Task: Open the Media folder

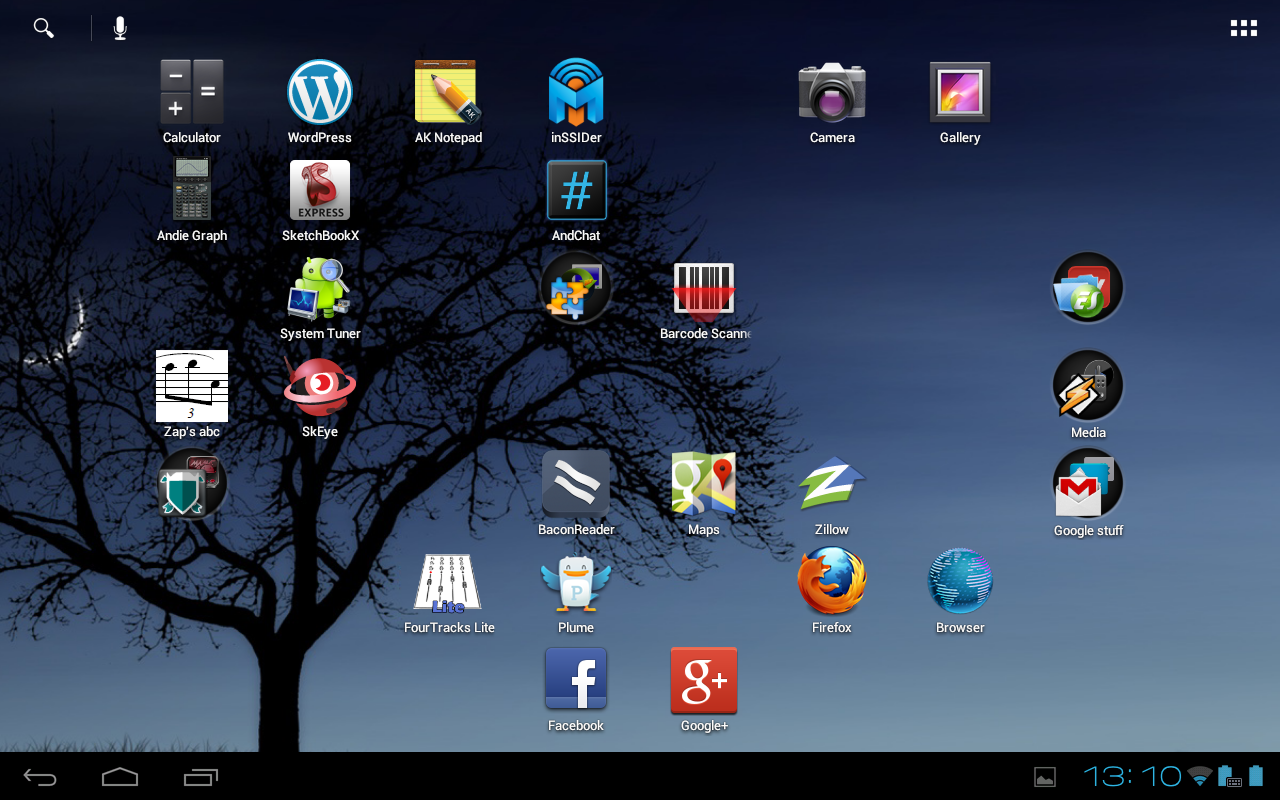Action: pos(1088,394)
